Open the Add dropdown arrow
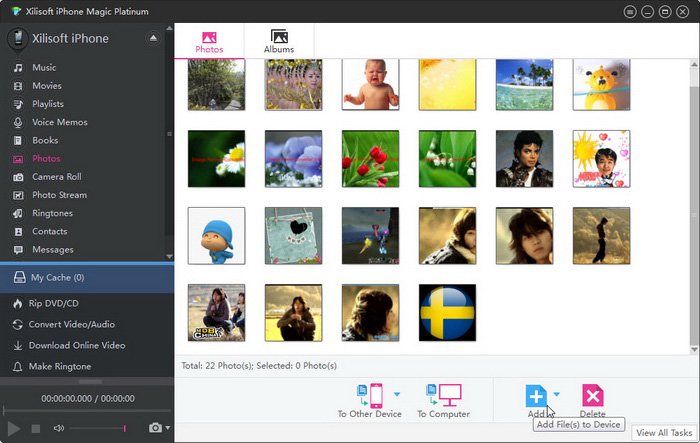 point(557,394)
